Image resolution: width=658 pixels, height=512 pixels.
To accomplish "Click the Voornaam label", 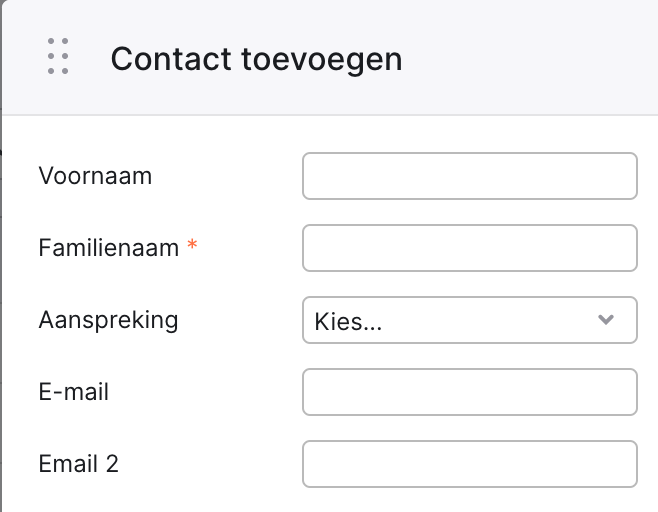I will [x=95, y=175].
